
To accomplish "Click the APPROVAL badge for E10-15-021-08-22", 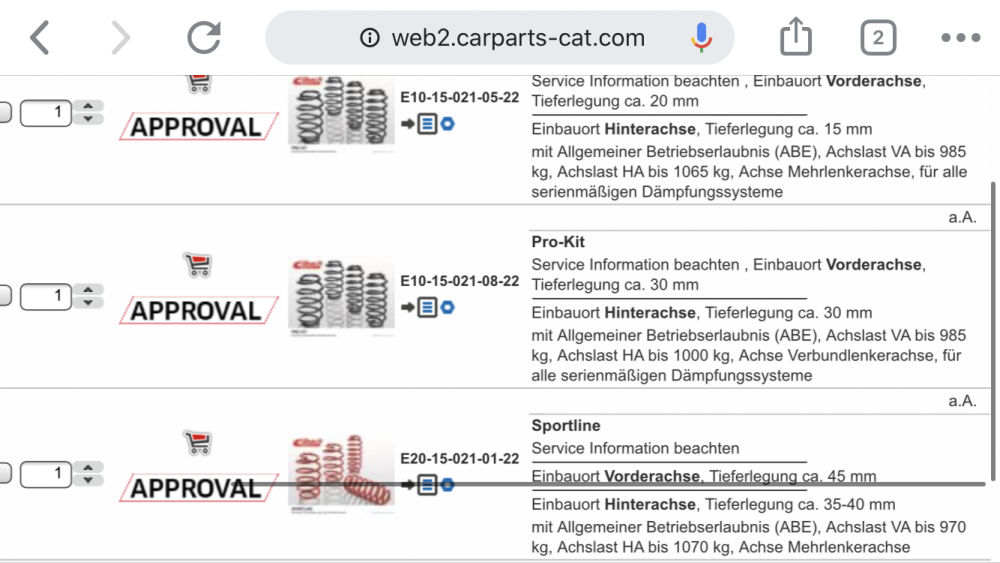I will [x=198, y=311].
